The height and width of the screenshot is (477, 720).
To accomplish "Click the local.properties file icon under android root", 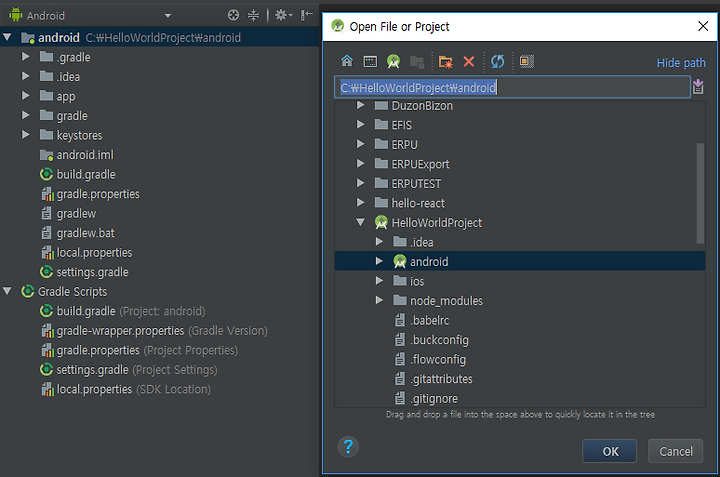I will point(47,253).
